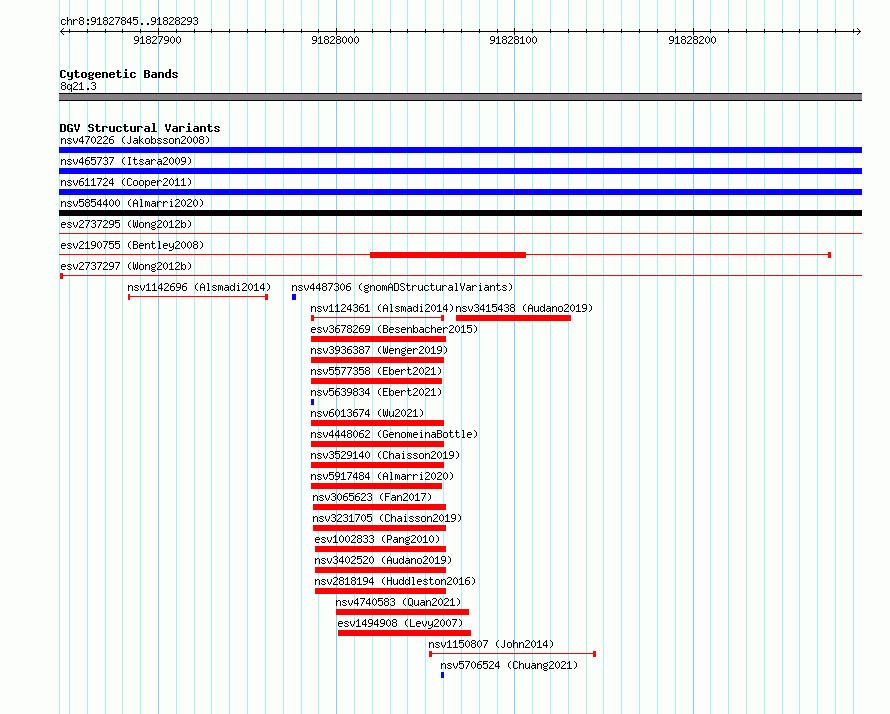890x714 pixels.
Task: Click the gray 8q21.3 cytogenetic band bar
Action: point(460,97)
